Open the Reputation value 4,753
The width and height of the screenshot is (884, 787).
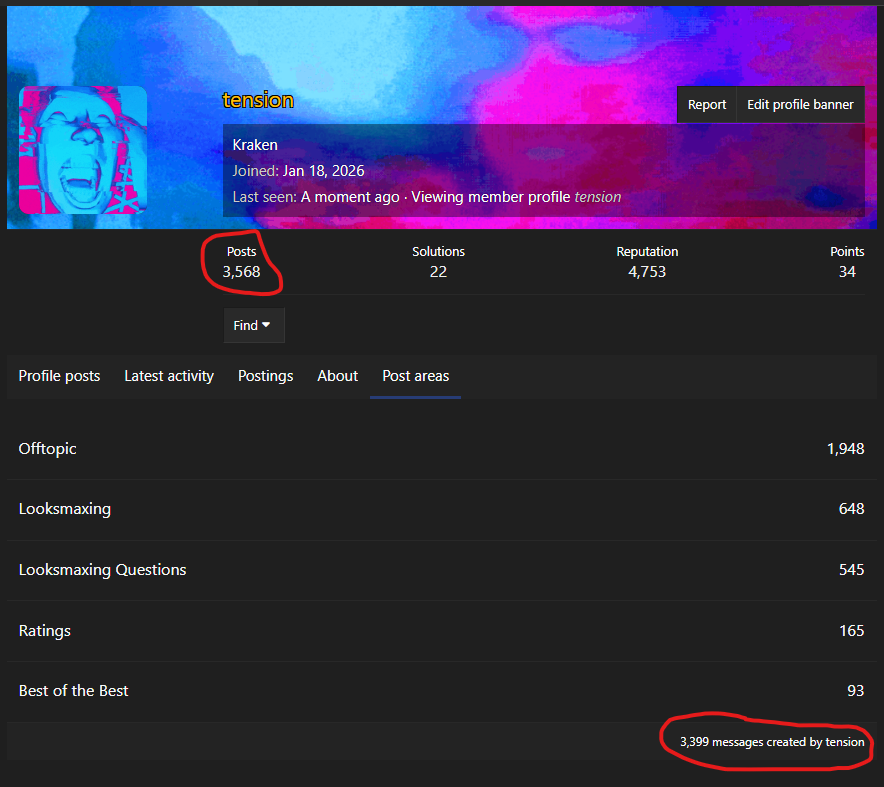click(647, 272)
